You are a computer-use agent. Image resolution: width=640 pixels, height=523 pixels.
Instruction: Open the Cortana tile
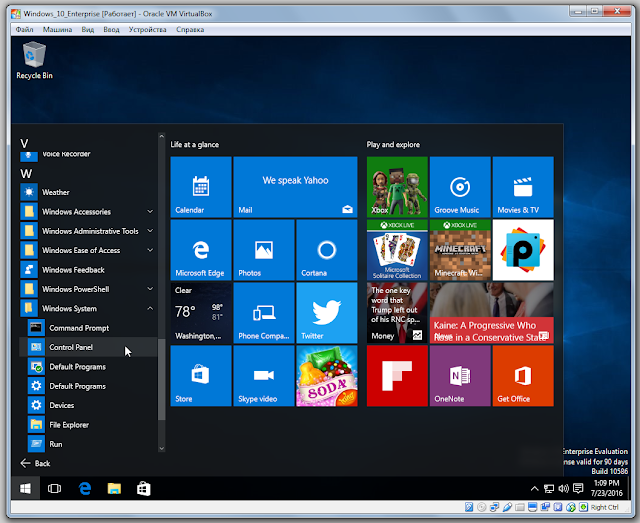(x=327, y=250)
